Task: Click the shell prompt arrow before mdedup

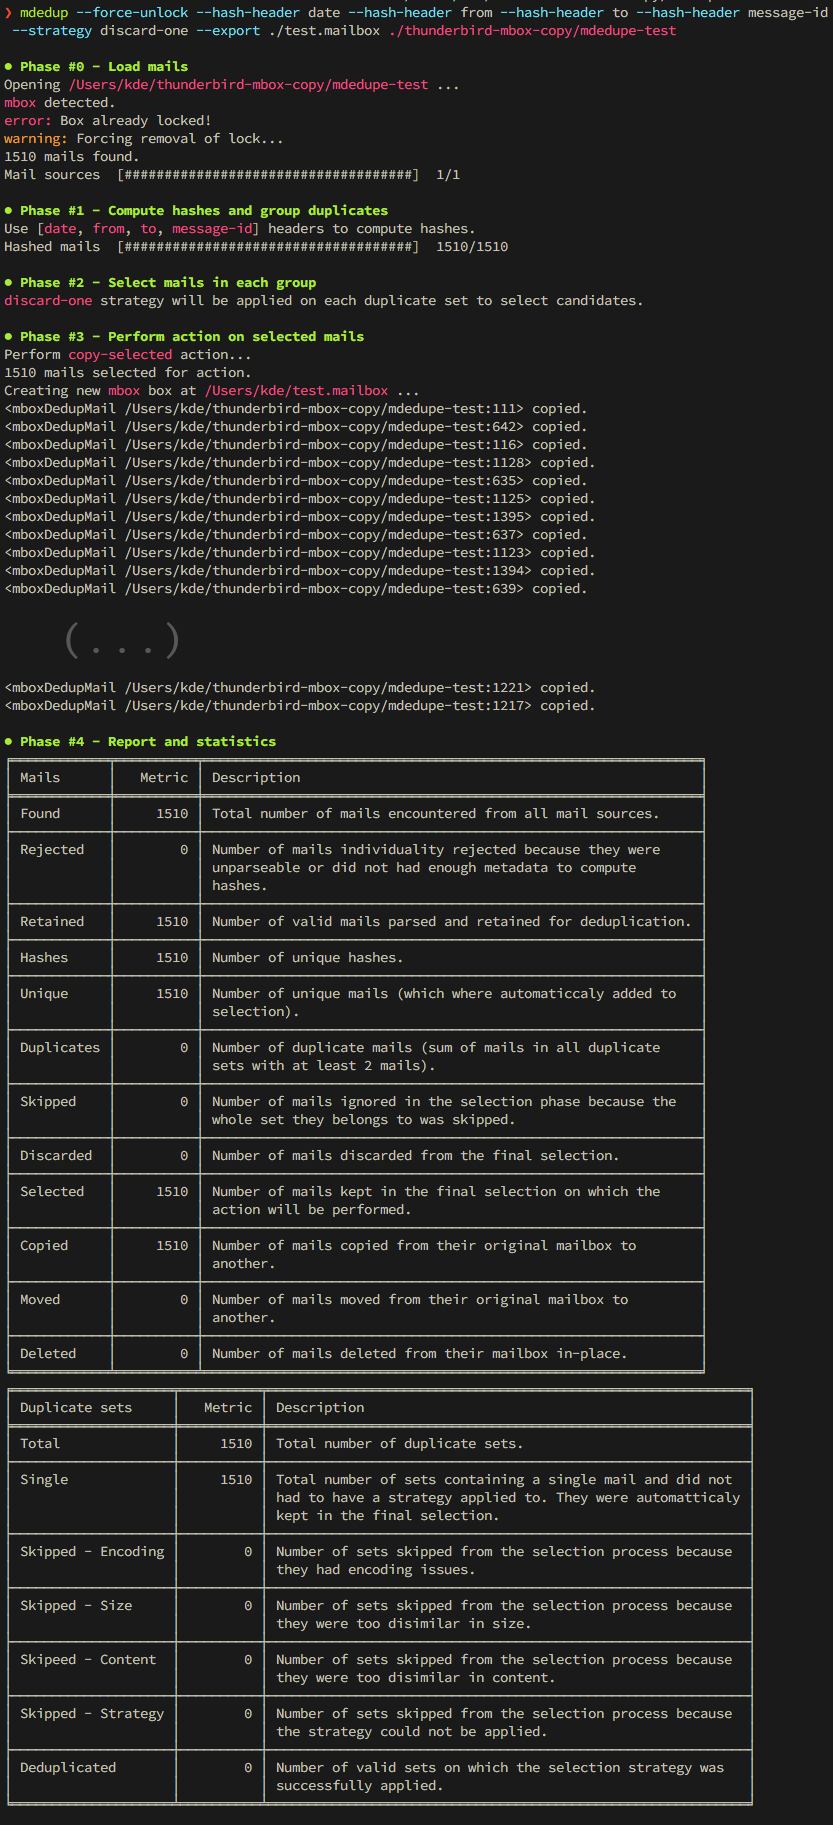Action: tap(8, 13)
